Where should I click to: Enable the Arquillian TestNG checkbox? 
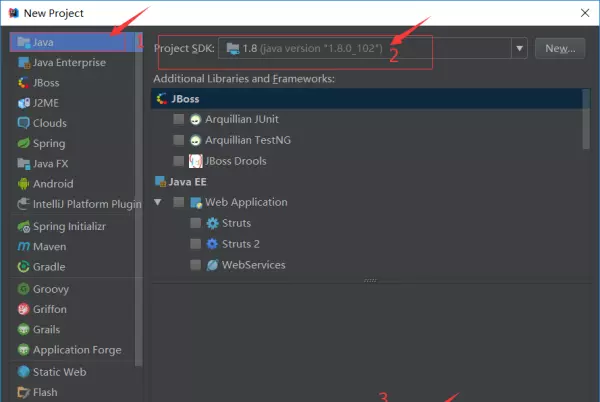pyautogui.click(x=179, y=140)
